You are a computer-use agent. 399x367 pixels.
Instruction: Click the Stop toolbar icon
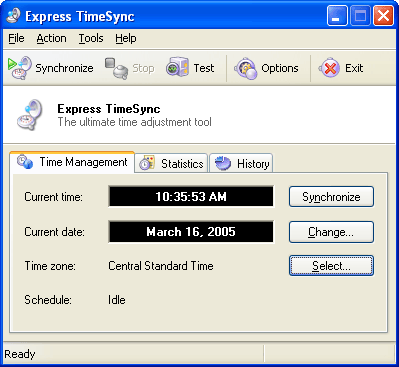116,68
